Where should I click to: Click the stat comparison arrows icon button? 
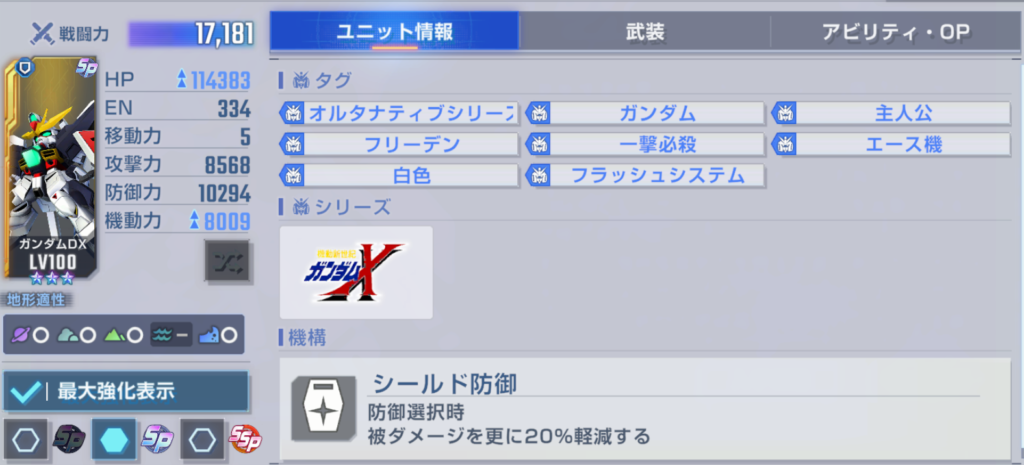(x=227, y=261)
